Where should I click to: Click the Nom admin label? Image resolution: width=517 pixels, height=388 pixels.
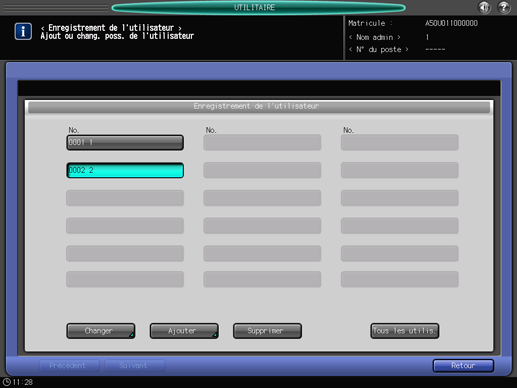coord(375,37)
